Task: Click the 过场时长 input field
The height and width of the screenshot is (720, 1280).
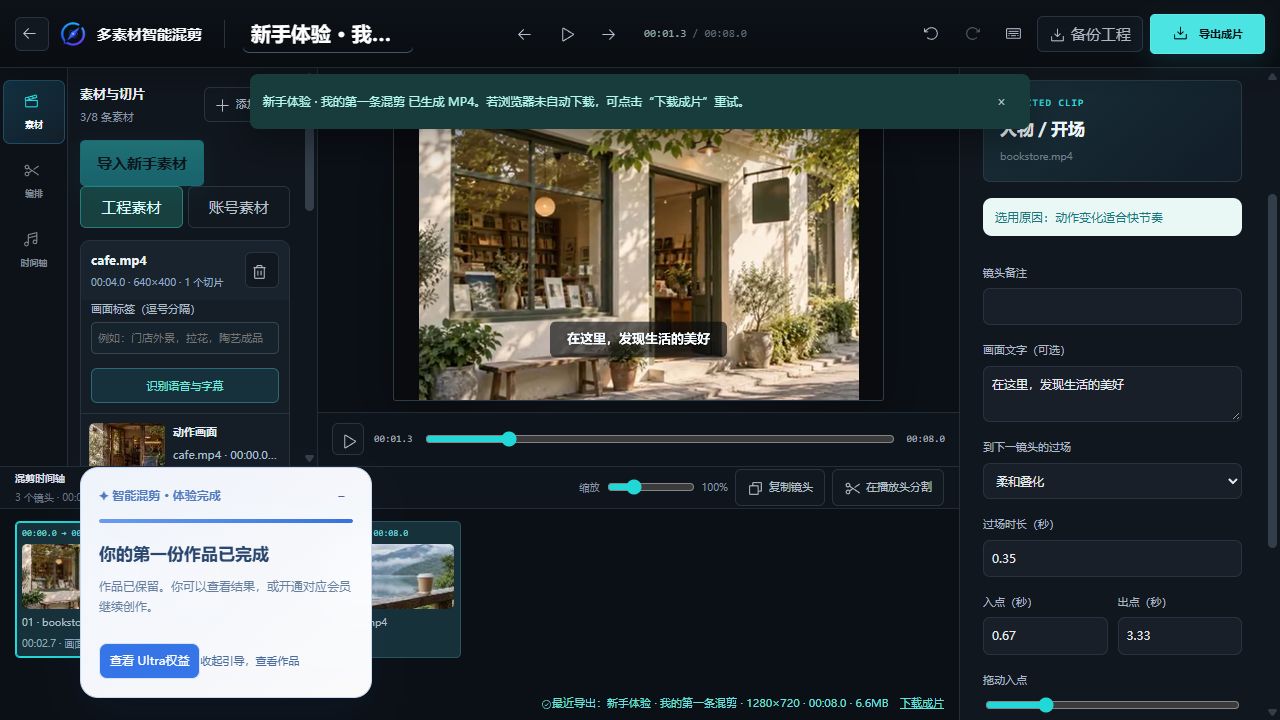Action: click(1112, 558)
